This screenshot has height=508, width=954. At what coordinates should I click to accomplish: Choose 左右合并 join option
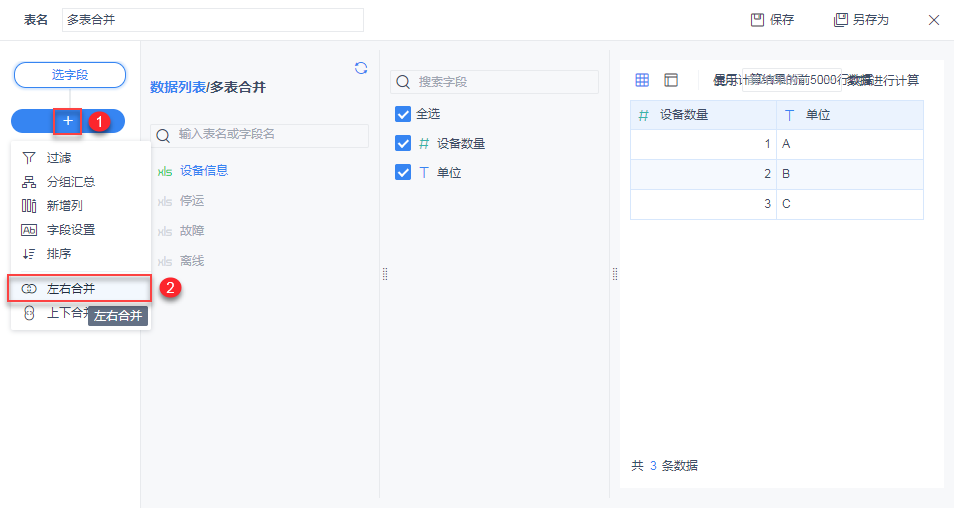pyautogui.click(x=70, y=288)
